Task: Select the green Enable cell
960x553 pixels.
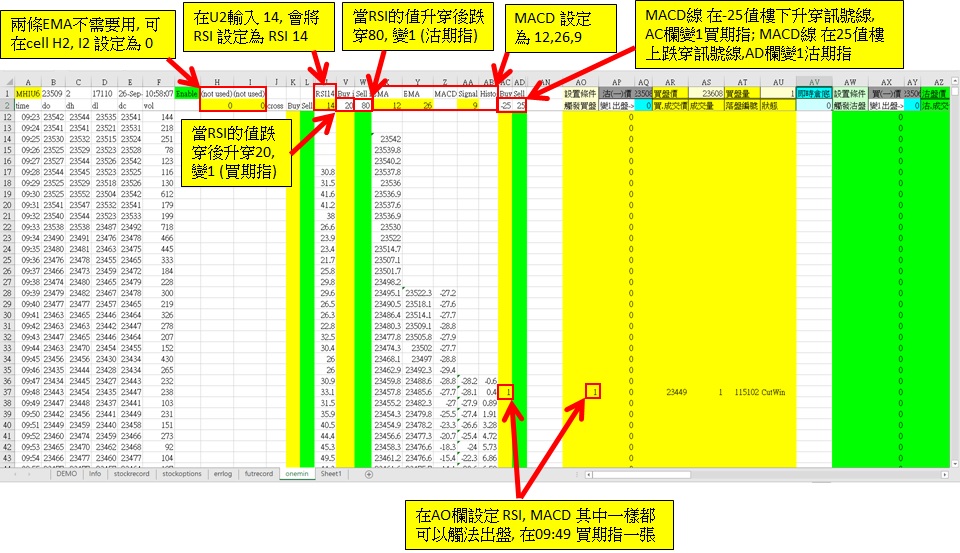Action: 187,94
